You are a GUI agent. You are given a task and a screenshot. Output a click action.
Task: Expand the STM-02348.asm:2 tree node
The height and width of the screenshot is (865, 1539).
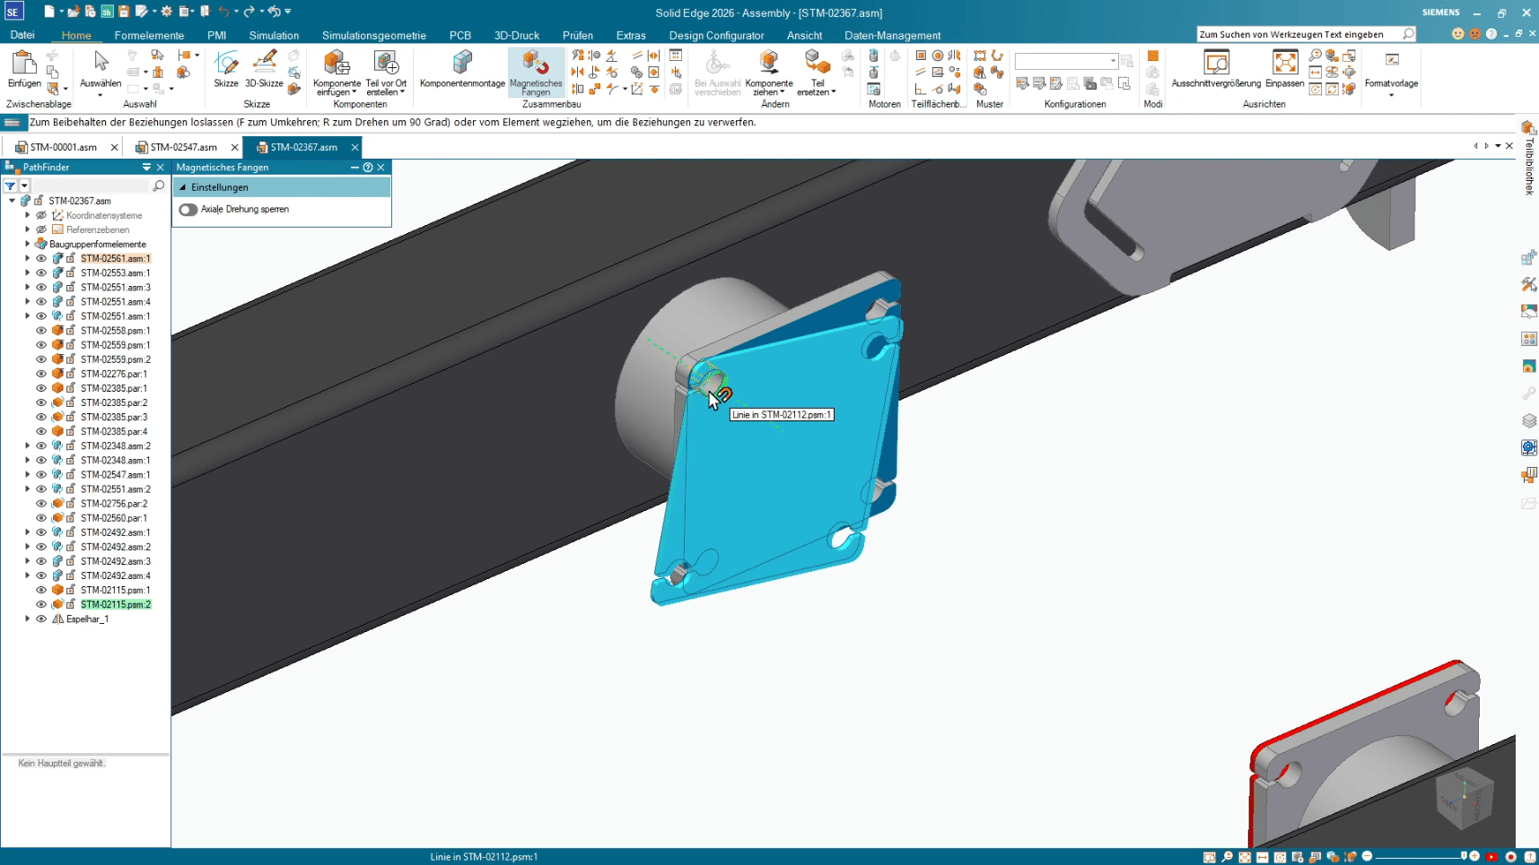pos(27,445)
